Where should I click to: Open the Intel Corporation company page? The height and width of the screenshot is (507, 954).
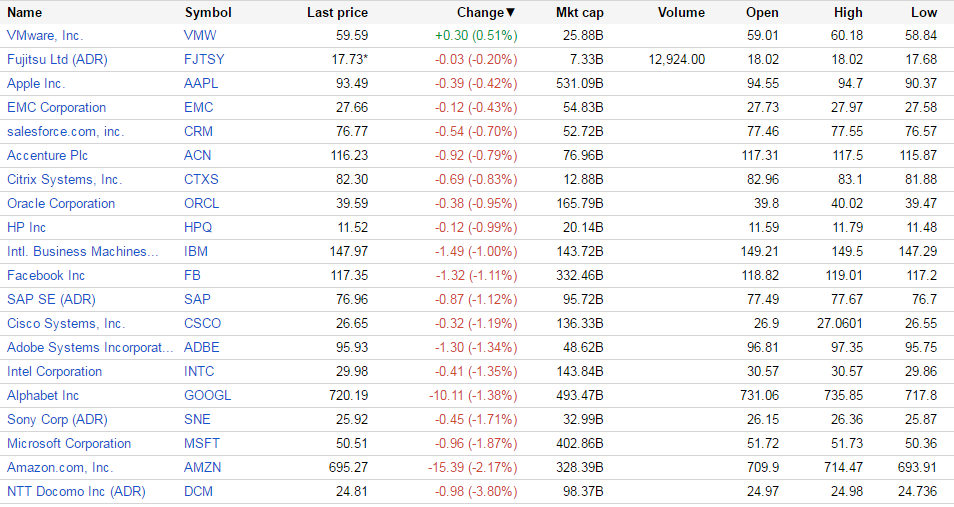click(54, 371)
